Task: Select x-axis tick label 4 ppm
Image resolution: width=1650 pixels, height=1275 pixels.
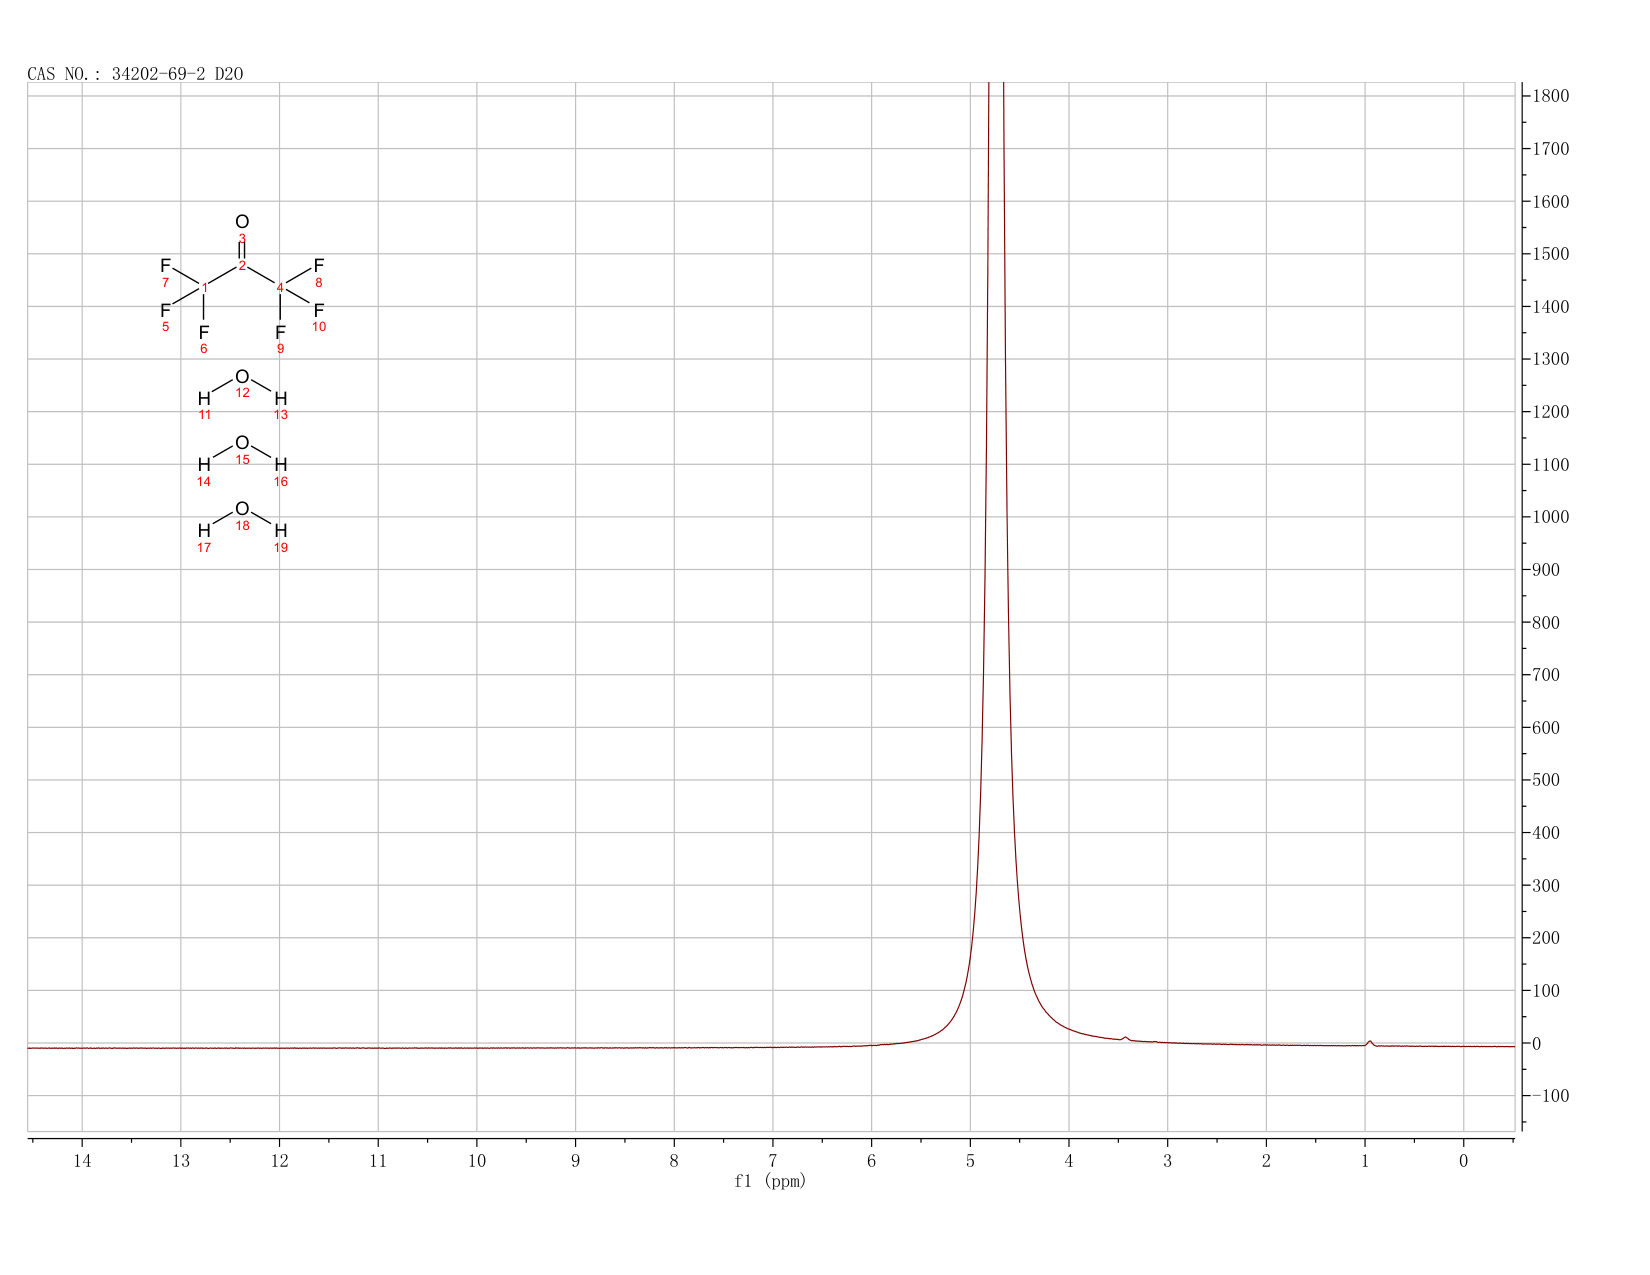Action: pos(1069,1161)
